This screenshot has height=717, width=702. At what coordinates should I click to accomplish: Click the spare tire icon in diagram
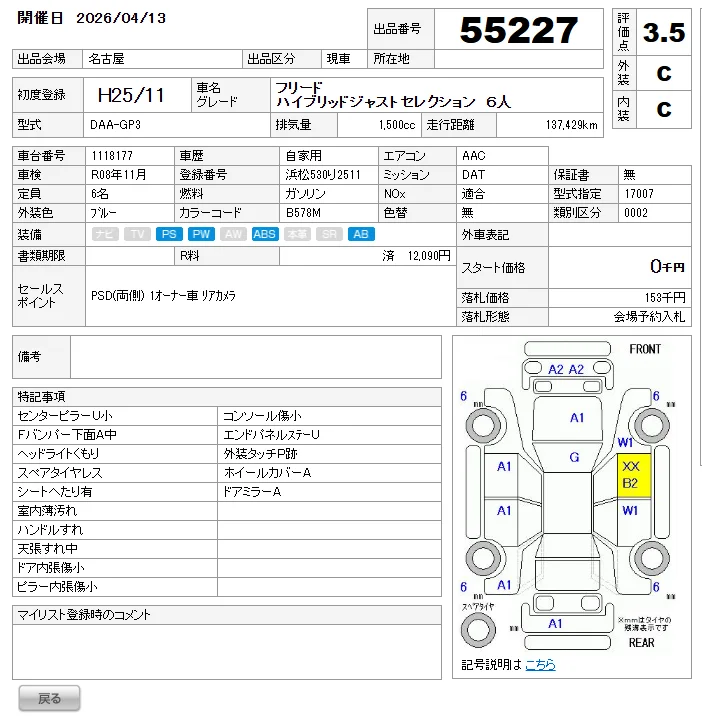(x=478, y=630)
